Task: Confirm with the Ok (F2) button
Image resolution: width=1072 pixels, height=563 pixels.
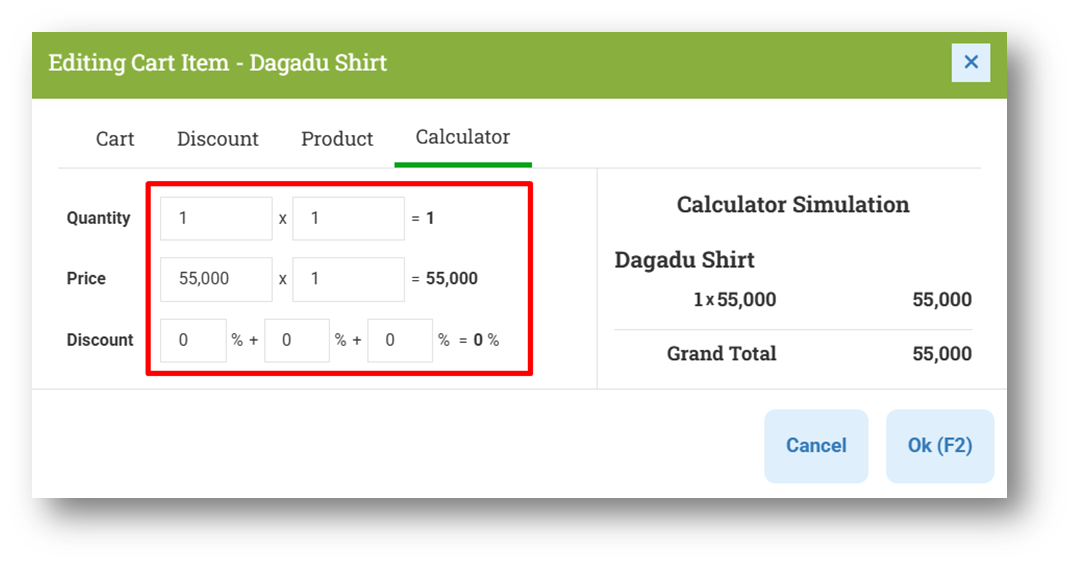Action: [x=940, y=446]
